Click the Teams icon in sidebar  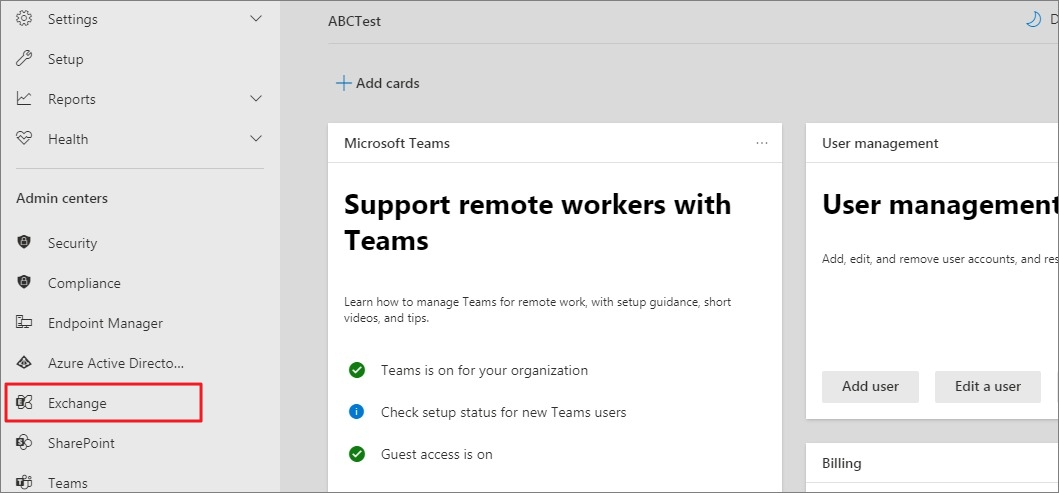click(x=24, y=483)
